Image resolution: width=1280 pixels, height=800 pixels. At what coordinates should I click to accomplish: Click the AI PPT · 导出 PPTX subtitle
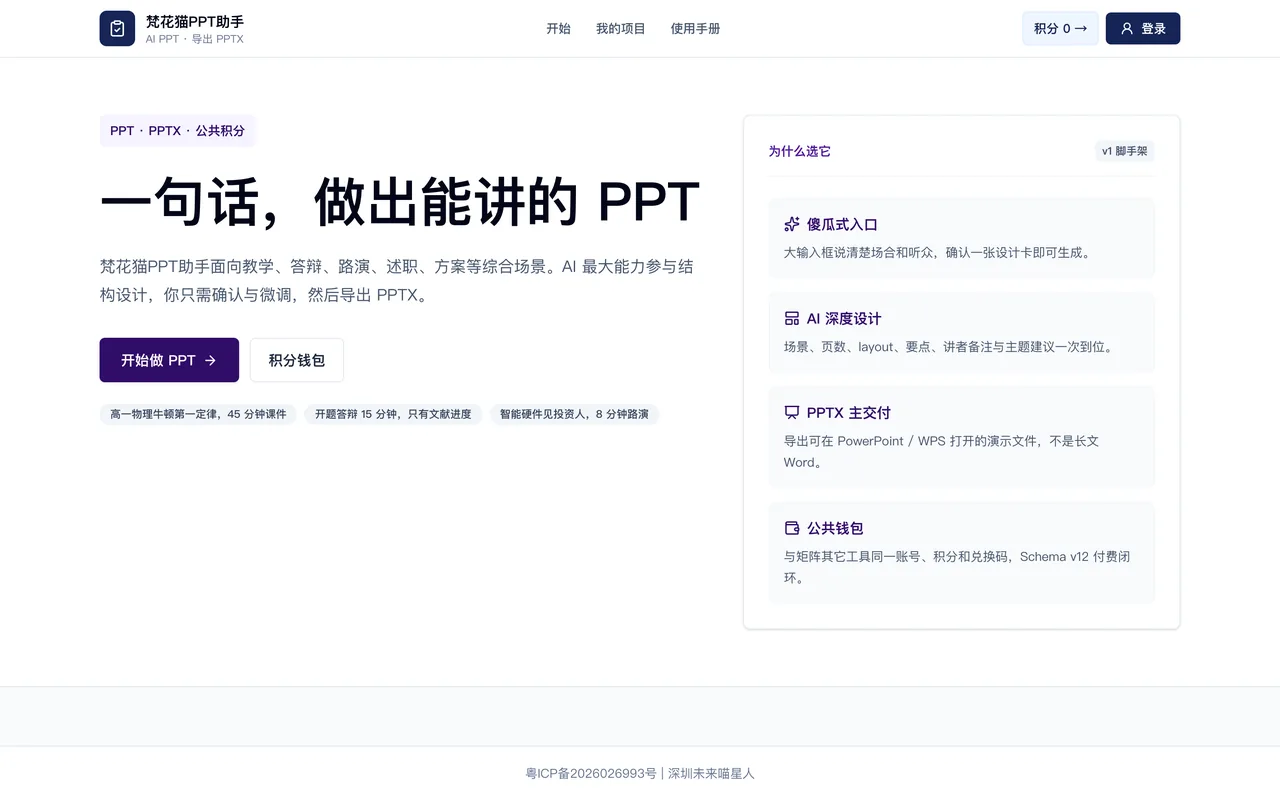coord(195,39)
